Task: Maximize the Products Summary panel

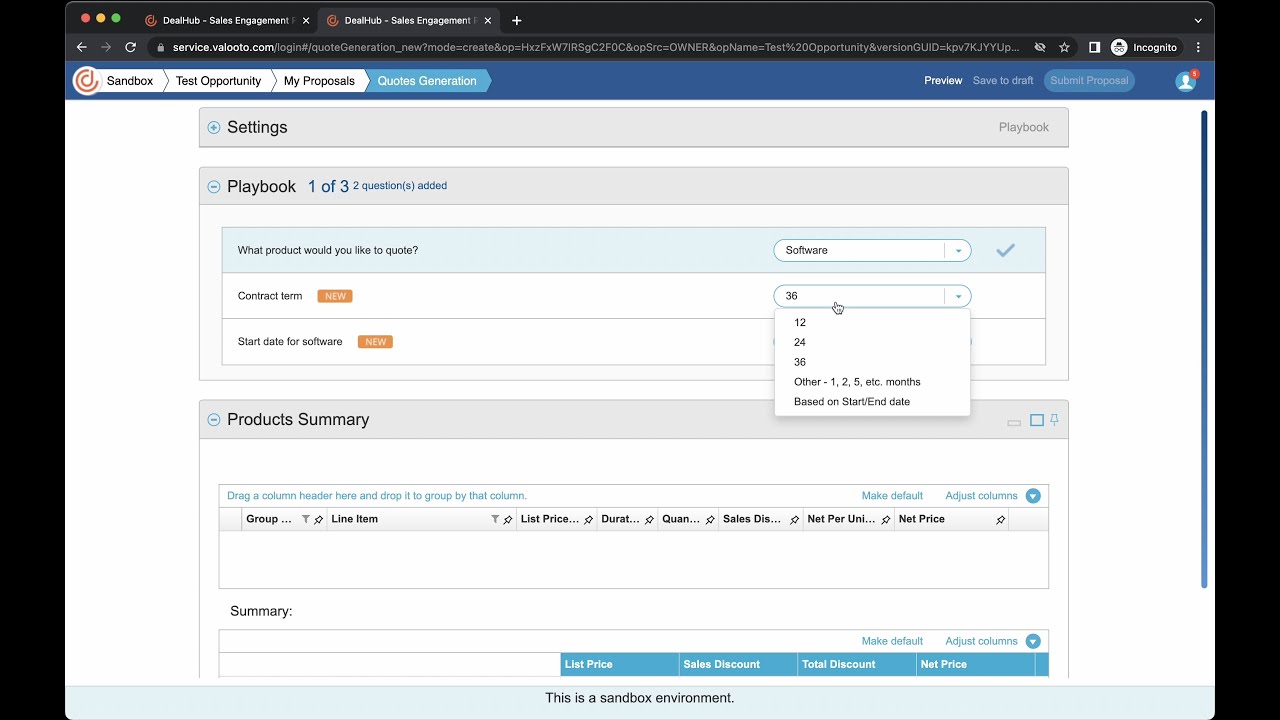Action: point(1037,421)
